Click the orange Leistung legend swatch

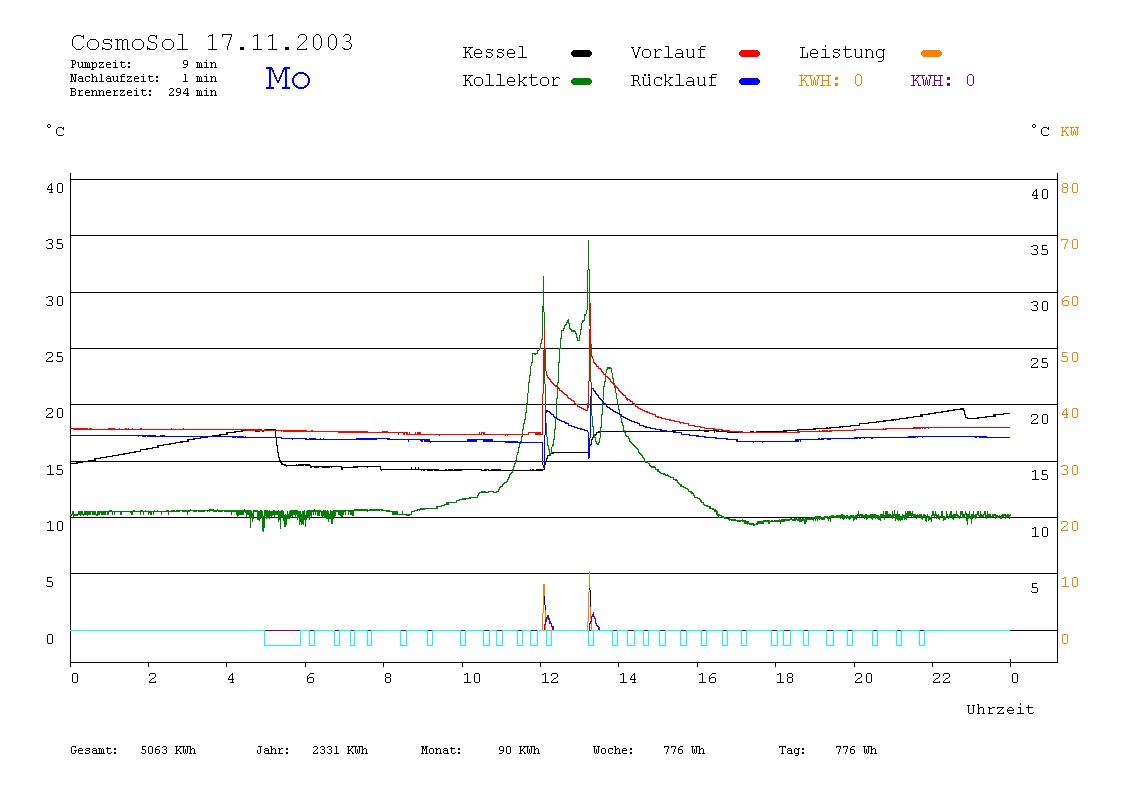931,53
